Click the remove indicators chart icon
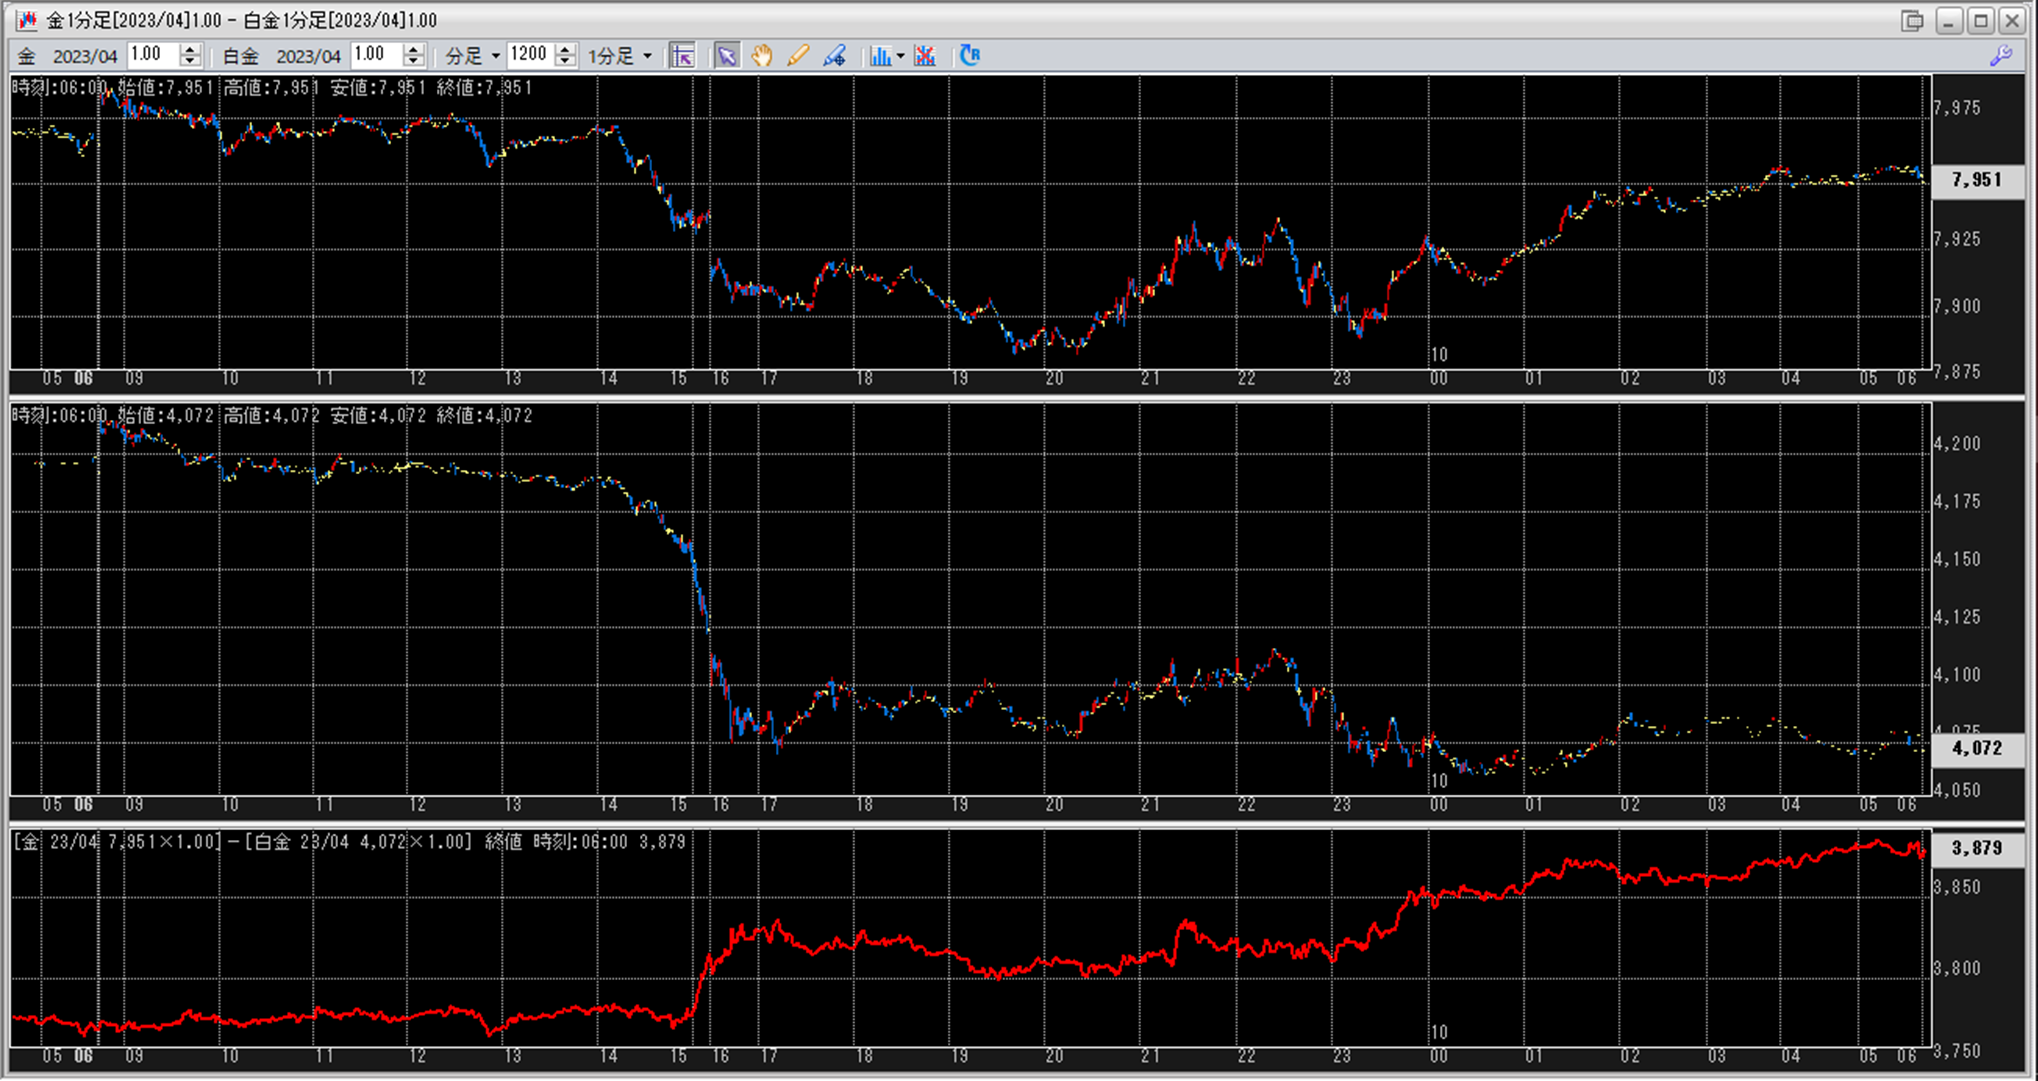This screenshot has height=1081, width=2038. pos(925,56)
